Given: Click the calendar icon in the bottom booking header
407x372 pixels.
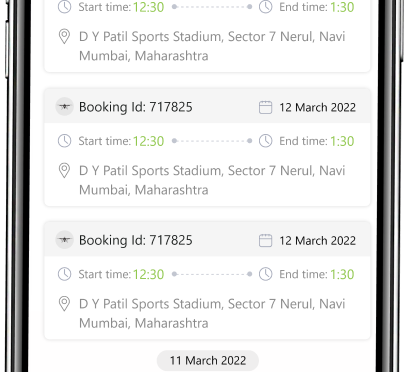Looking at the screenshot, I should (265, 240).
